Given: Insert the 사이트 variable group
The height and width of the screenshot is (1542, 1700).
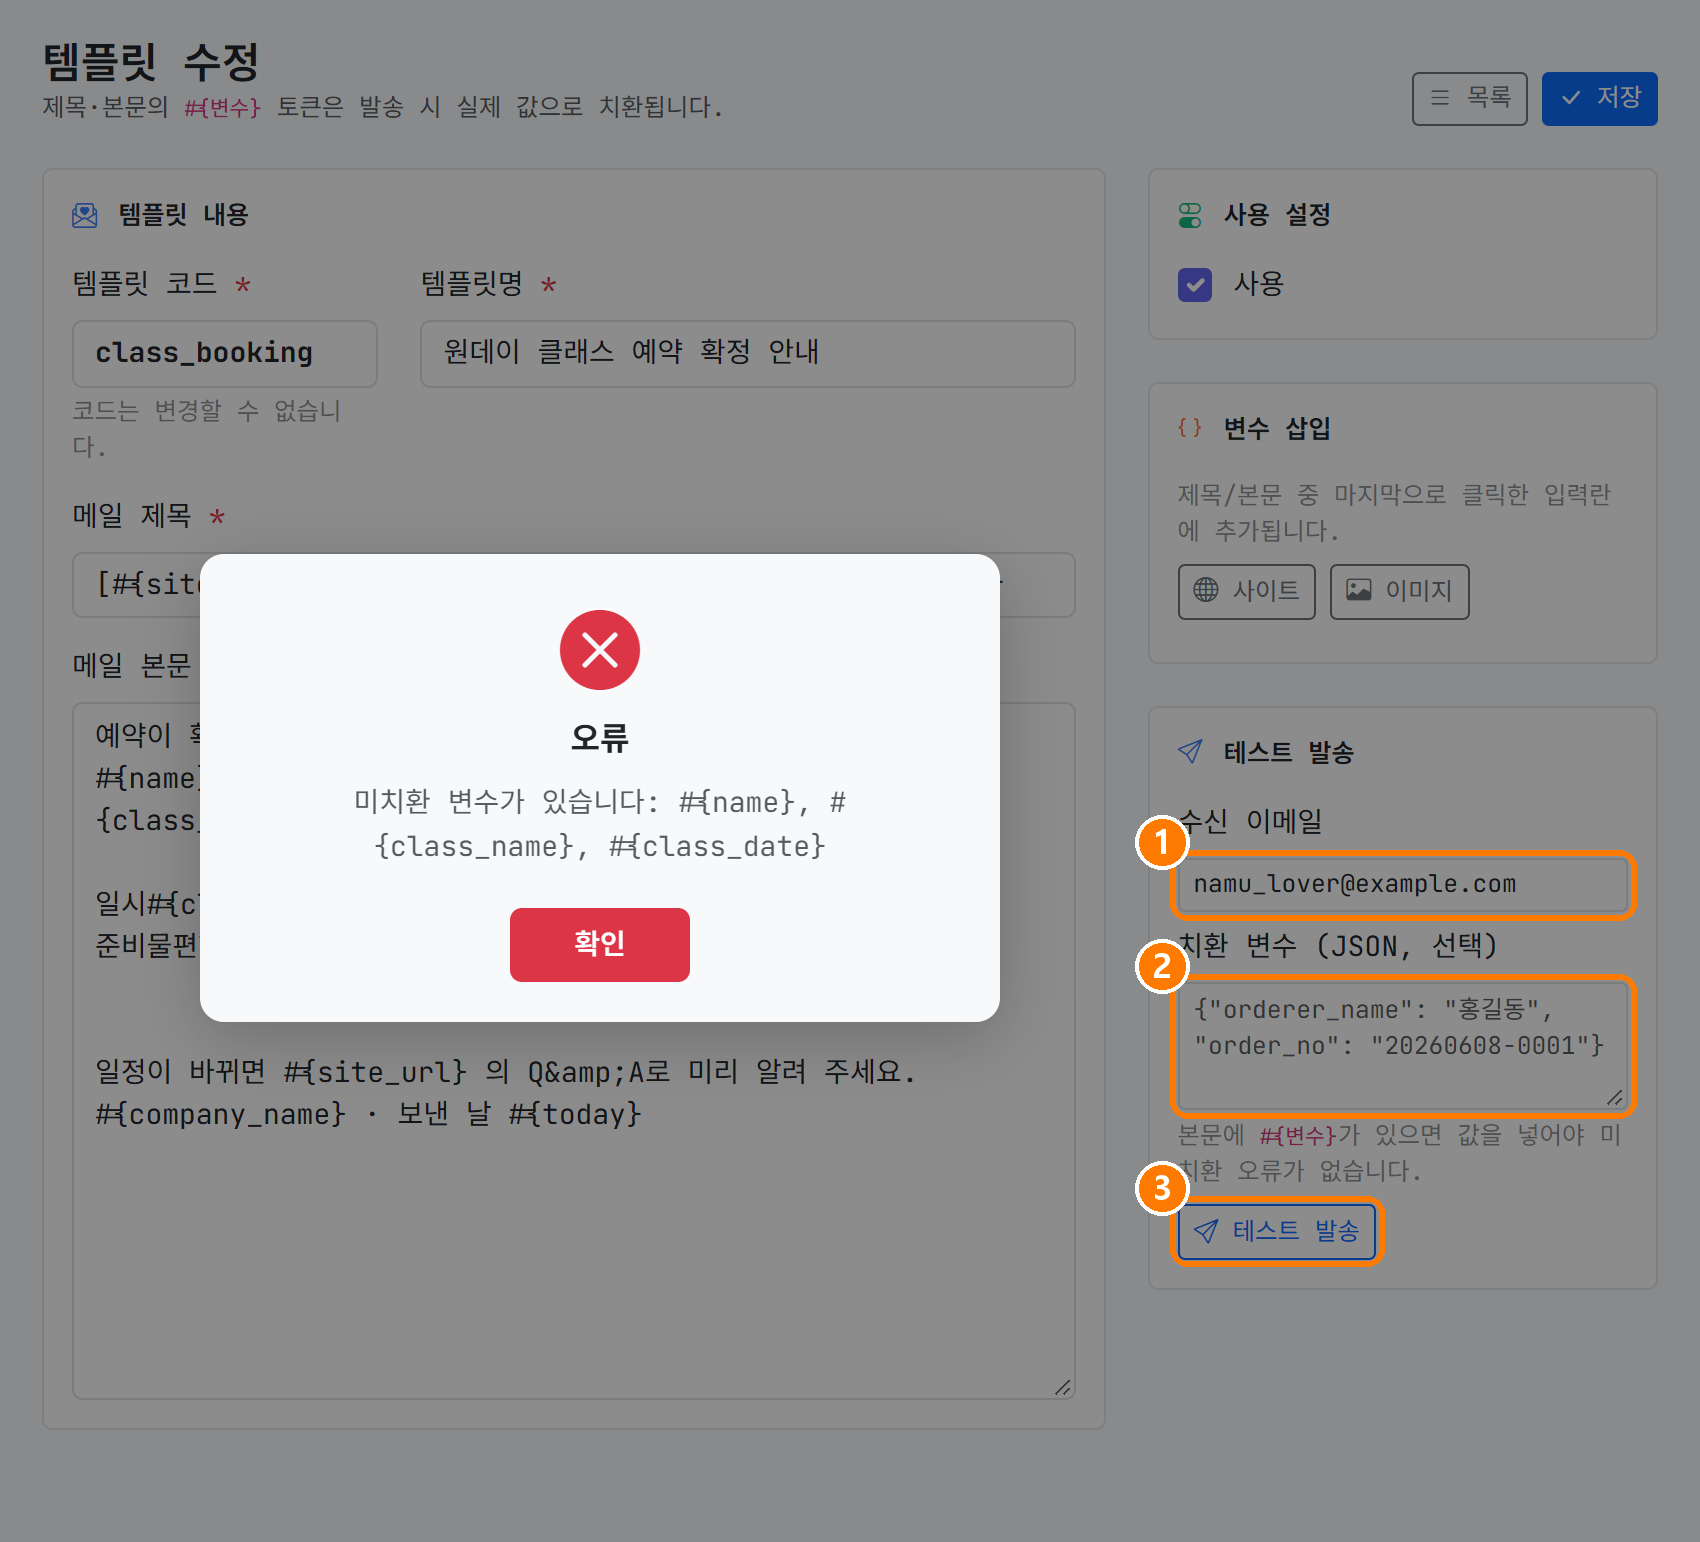Looking at the screenshot, I should click(x=1246, y=591).
